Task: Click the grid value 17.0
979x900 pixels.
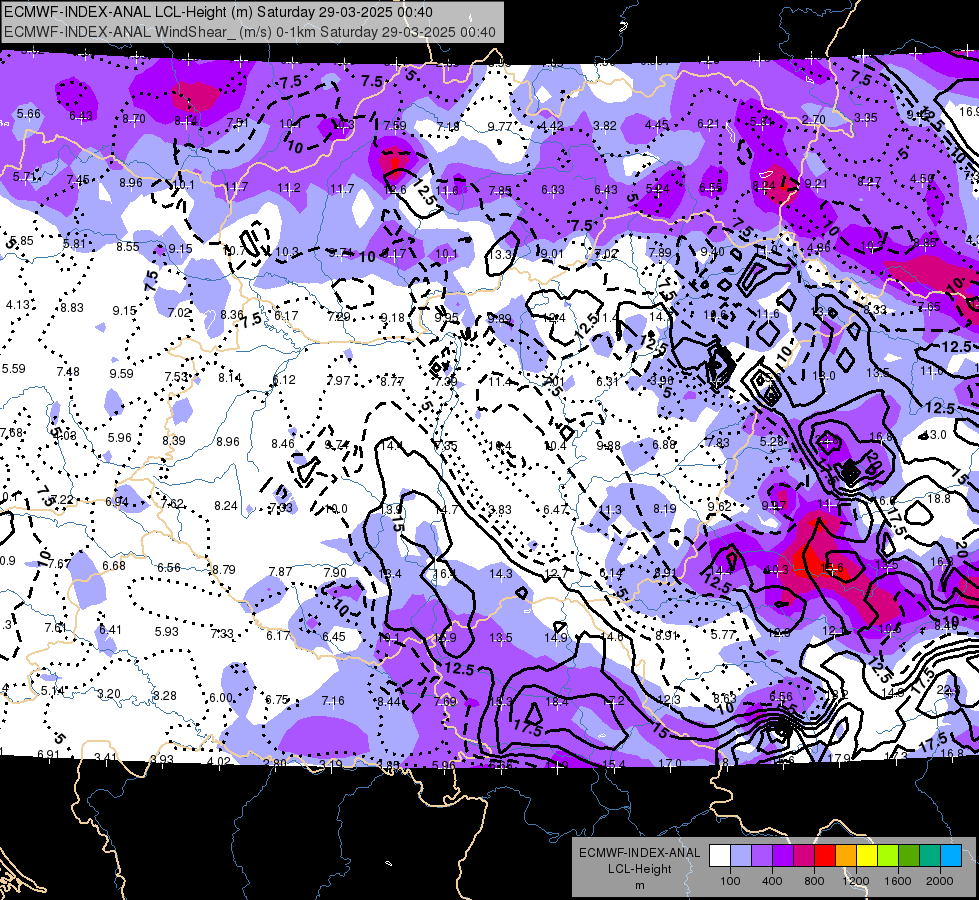Action: [x=670, y=763]
